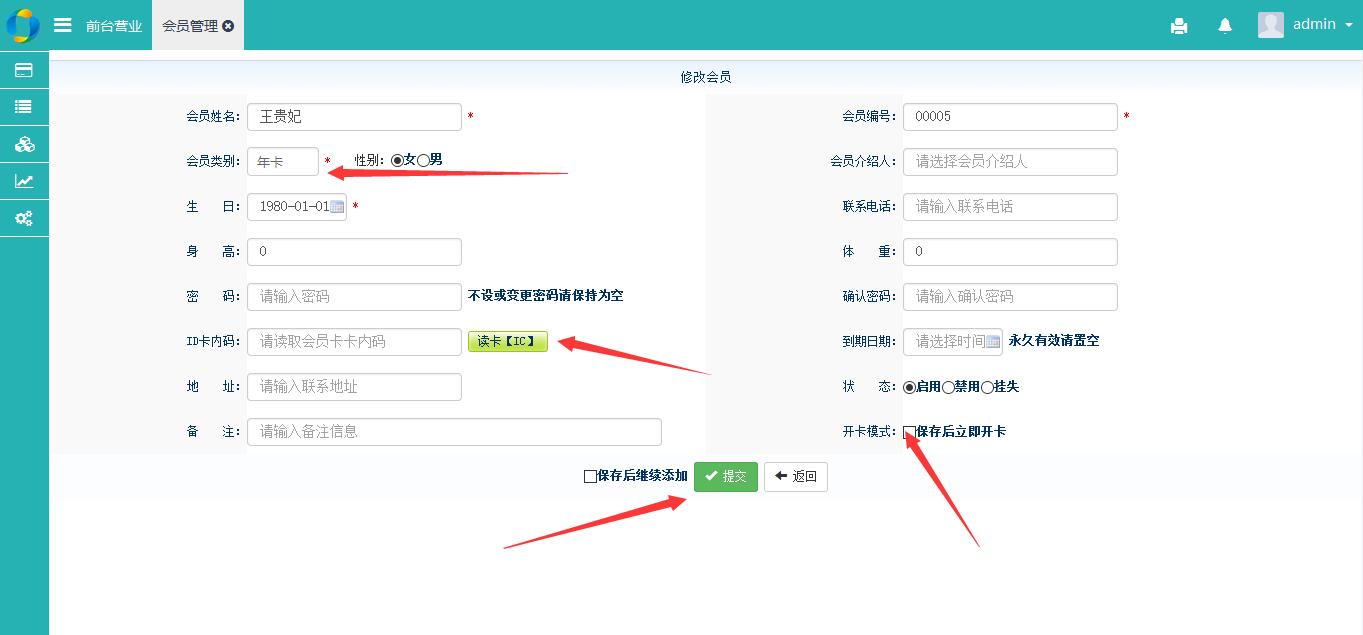The height and width of the screenshot is (635, 1363).
Task: Switch to the 前台营业 tab
Action: [113, 26]
